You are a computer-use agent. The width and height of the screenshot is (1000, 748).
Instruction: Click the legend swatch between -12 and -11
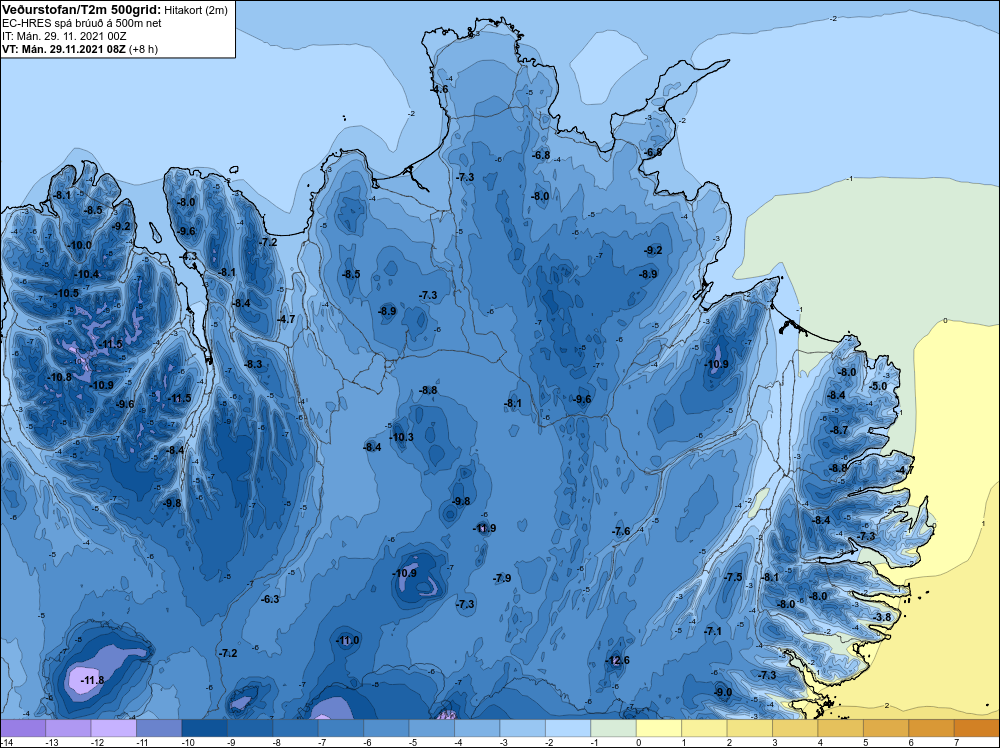click(x=114, y=728)
